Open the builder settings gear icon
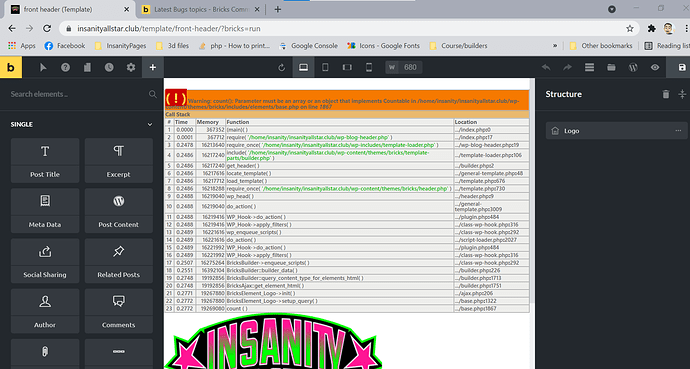This screenshot has height=369, width=690. [131, 67]
